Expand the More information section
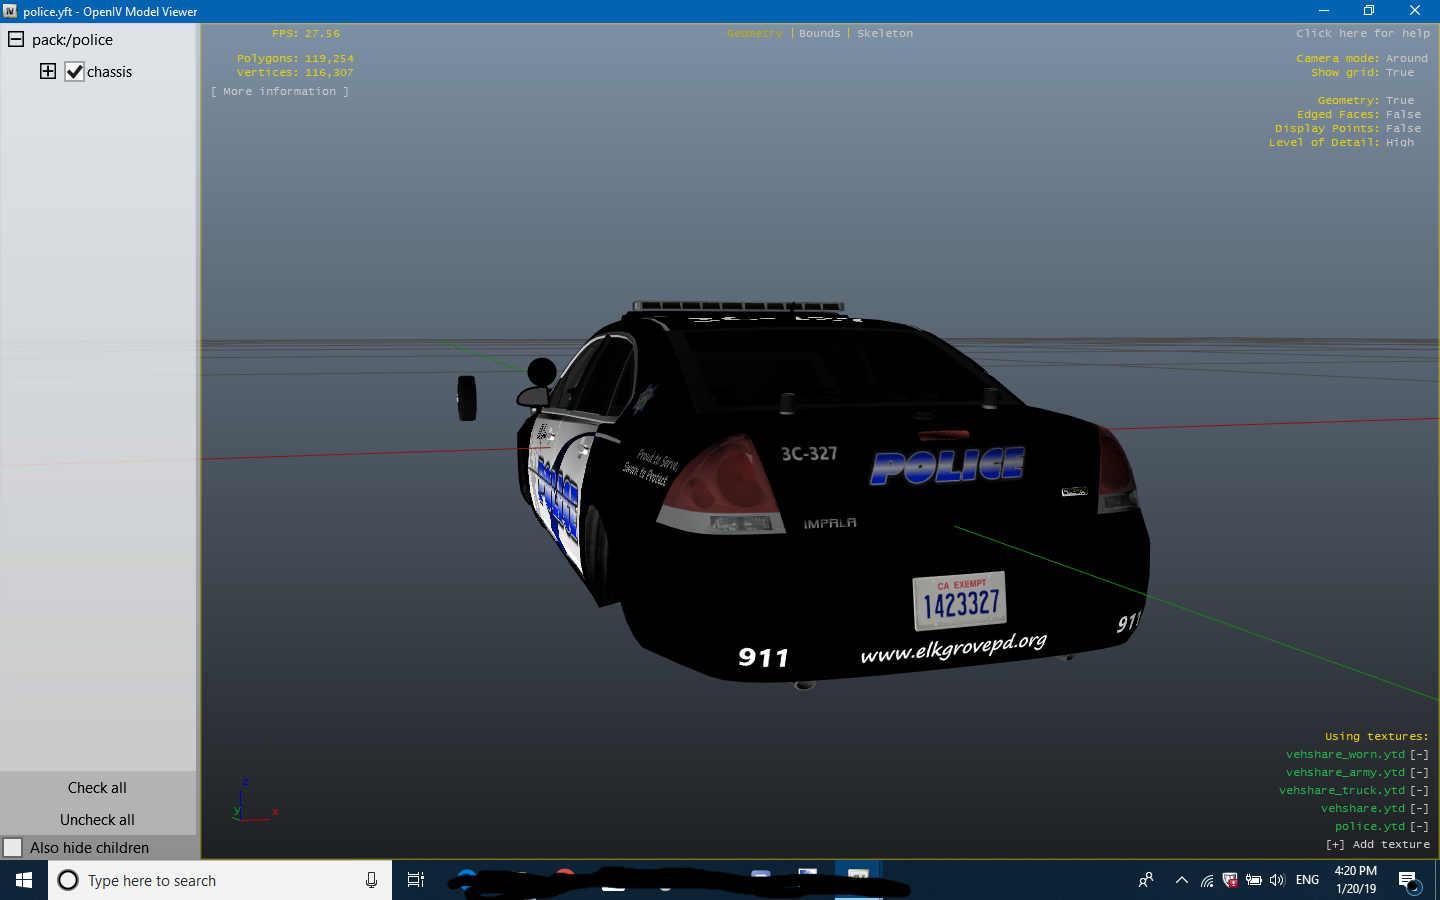This screenshot has height=900, width=1440. 280,92
